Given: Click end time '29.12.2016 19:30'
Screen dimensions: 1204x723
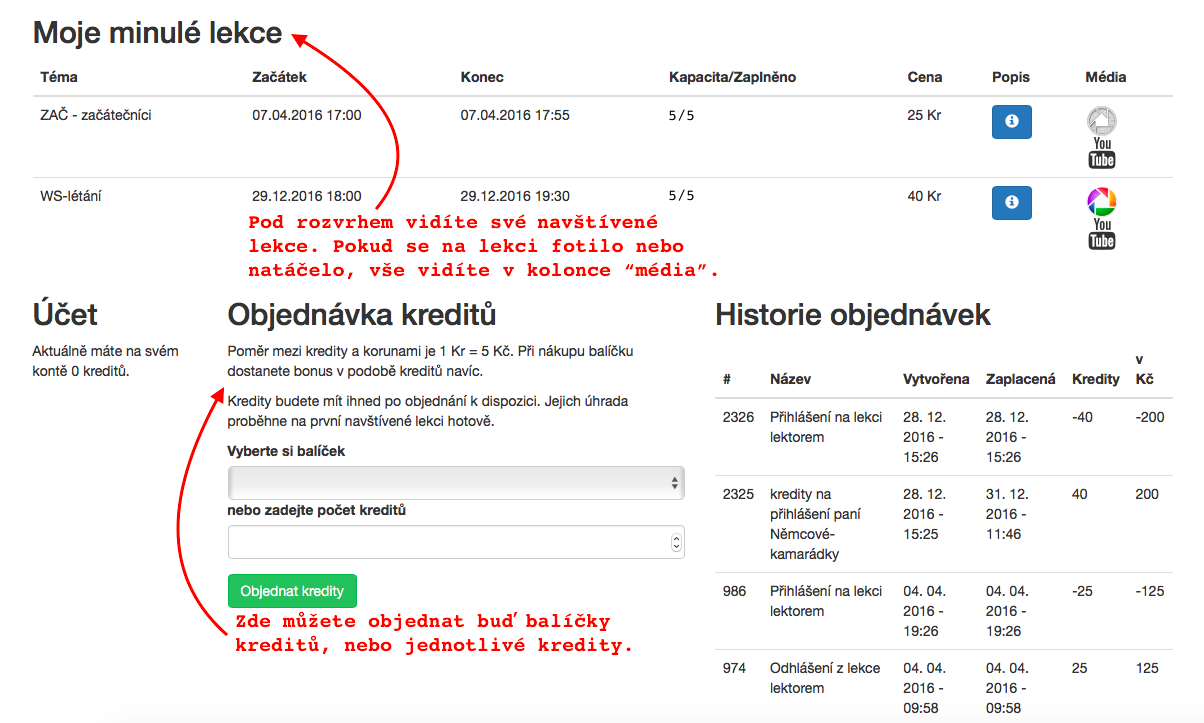Looking at the screenshot, I should coord(515,196).
